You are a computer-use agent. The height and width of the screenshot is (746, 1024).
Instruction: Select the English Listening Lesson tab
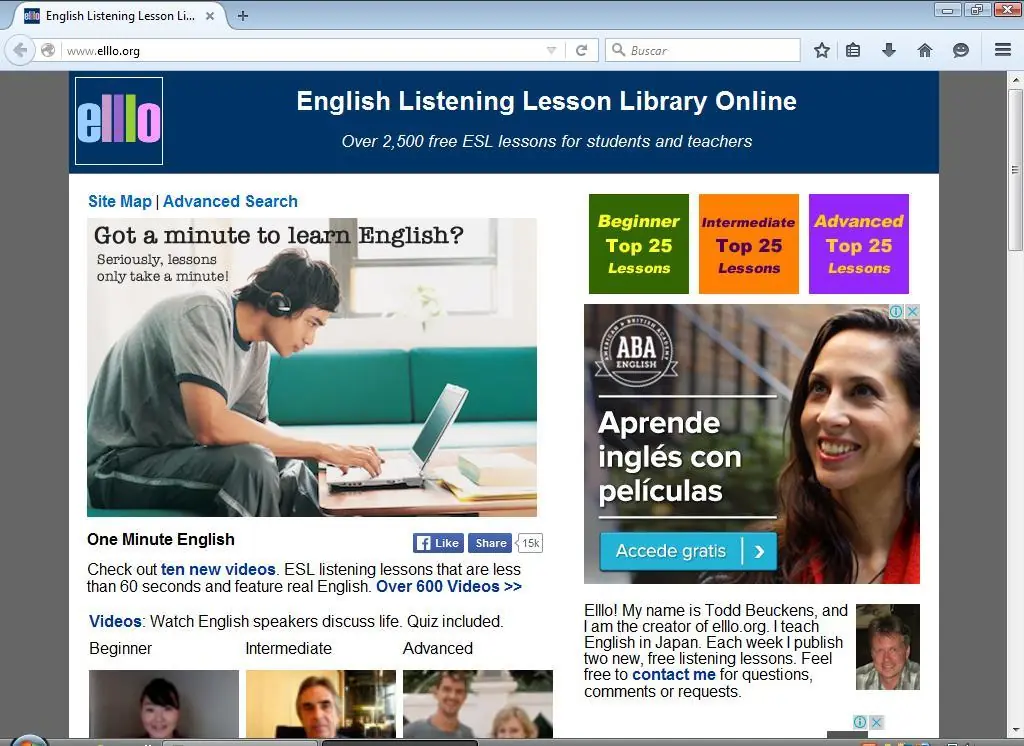click(x=119, y=16)
